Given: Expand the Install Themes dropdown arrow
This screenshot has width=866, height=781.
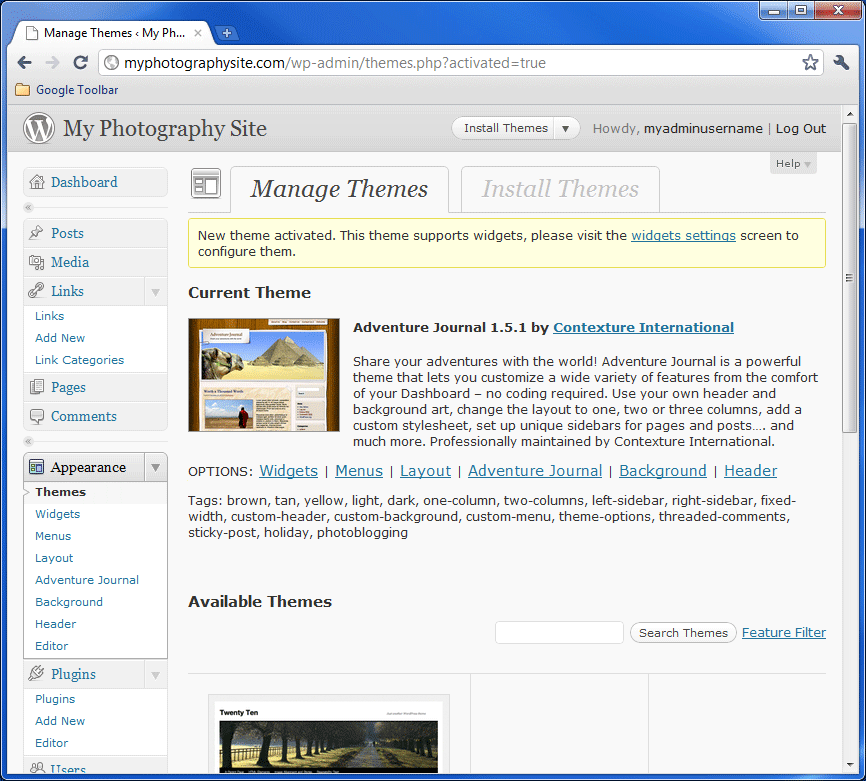Looking at the screenshot, I should coord(566,128).
